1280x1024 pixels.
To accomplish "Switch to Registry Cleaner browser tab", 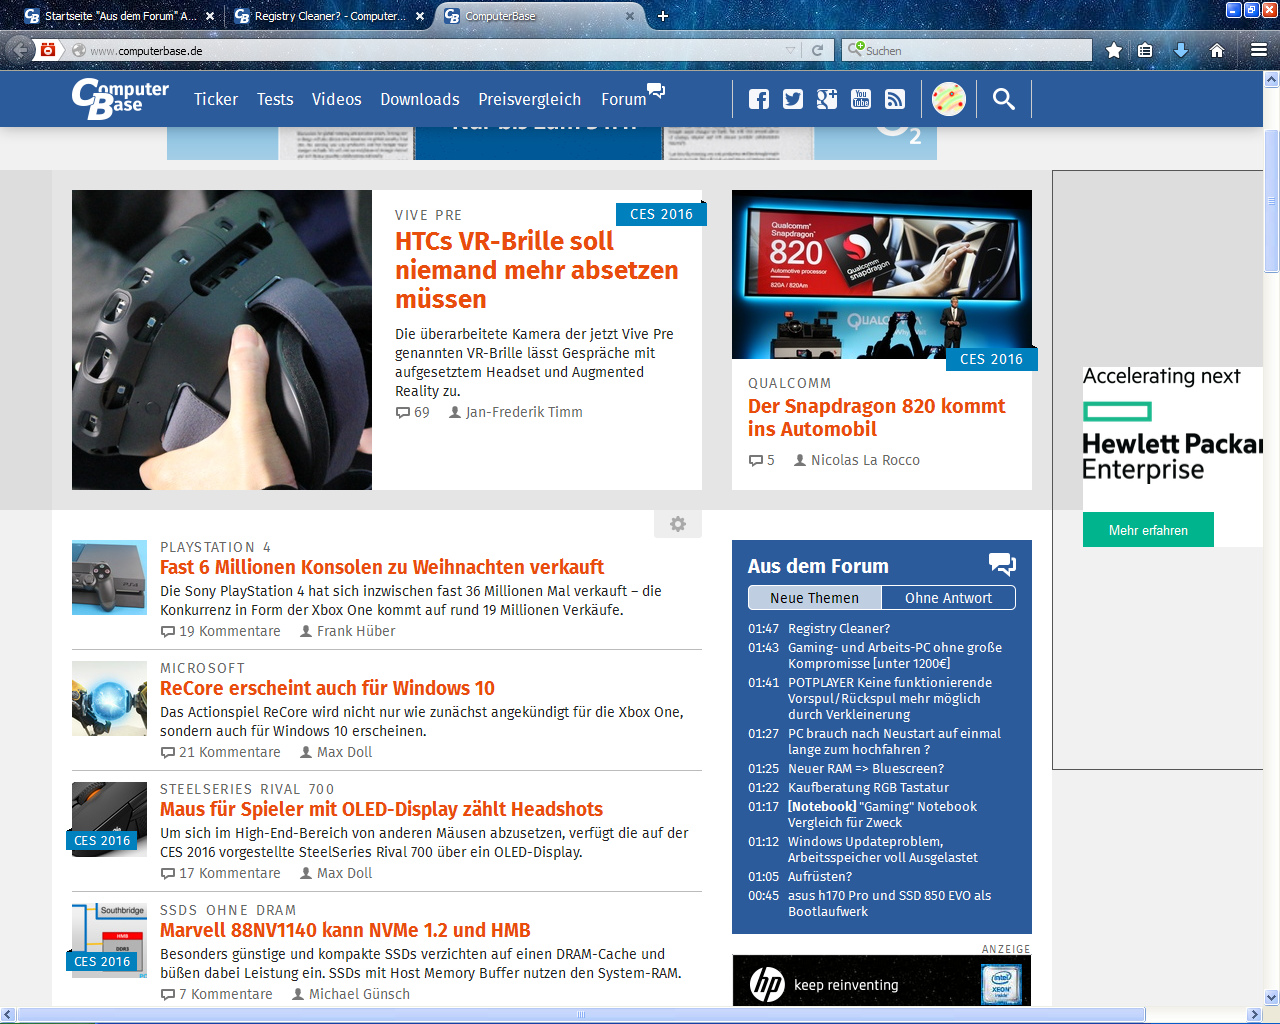I will click(328, 16).
